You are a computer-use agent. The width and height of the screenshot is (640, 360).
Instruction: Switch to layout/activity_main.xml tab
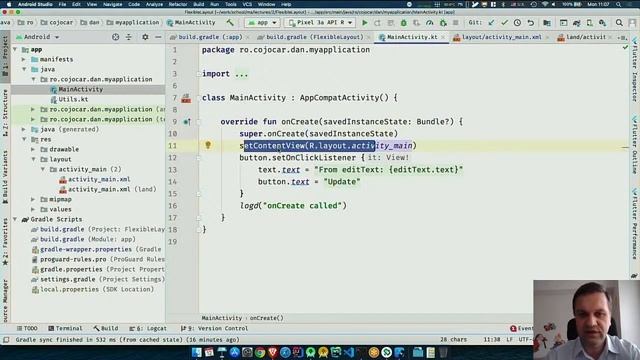(501, 37)
